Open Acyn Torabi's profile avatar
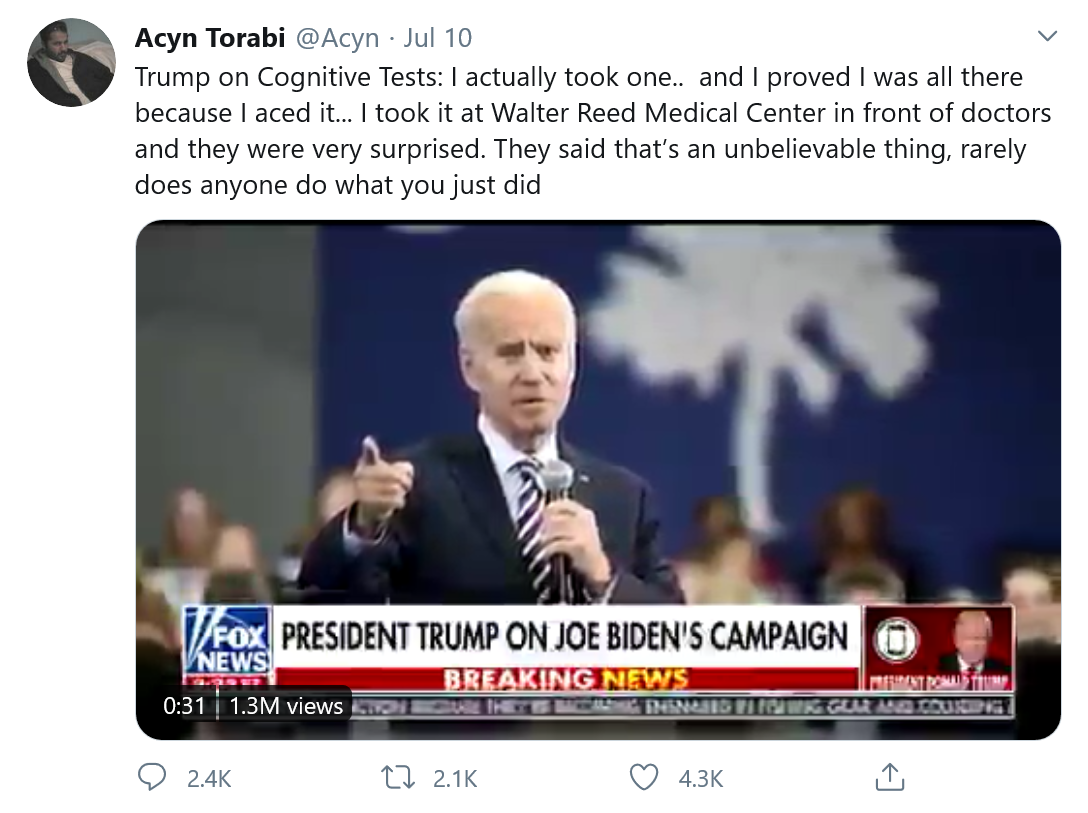Viewport: 1088px width, 813px height. (71, 63)
